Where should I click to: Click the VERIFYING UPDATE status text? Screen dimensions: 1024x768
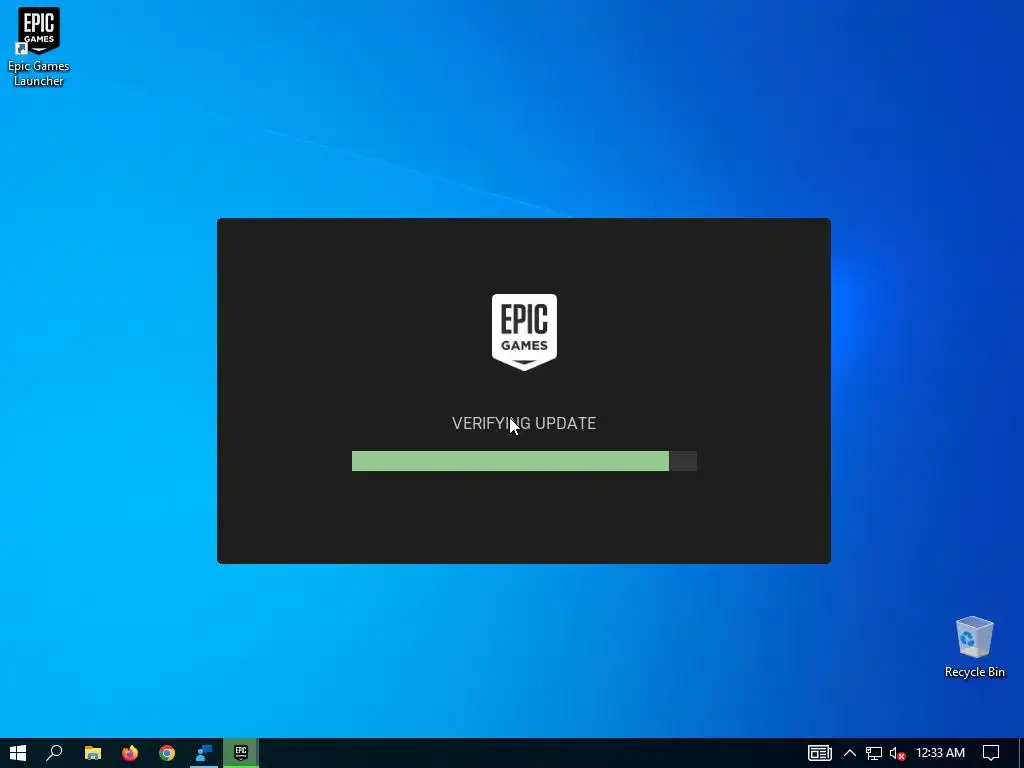click(x=524, y=423)
